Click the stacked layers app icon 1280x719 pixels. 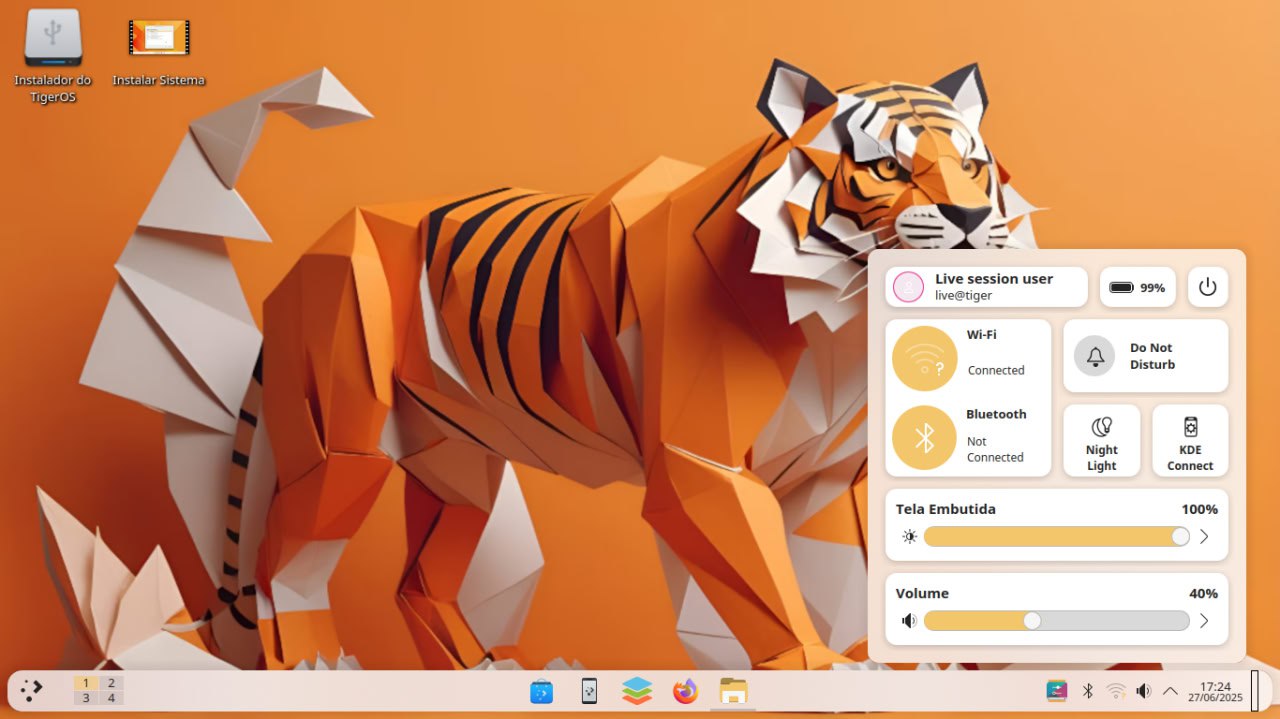coord(637,691)
